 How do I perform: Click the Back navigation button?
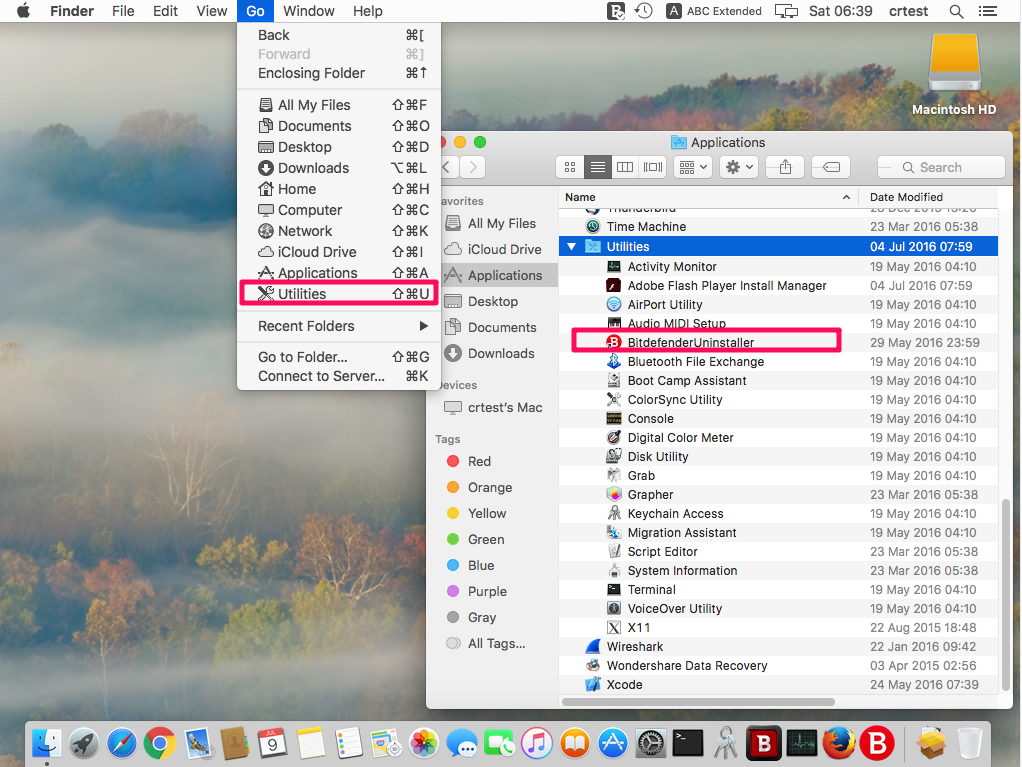point(446,167)
